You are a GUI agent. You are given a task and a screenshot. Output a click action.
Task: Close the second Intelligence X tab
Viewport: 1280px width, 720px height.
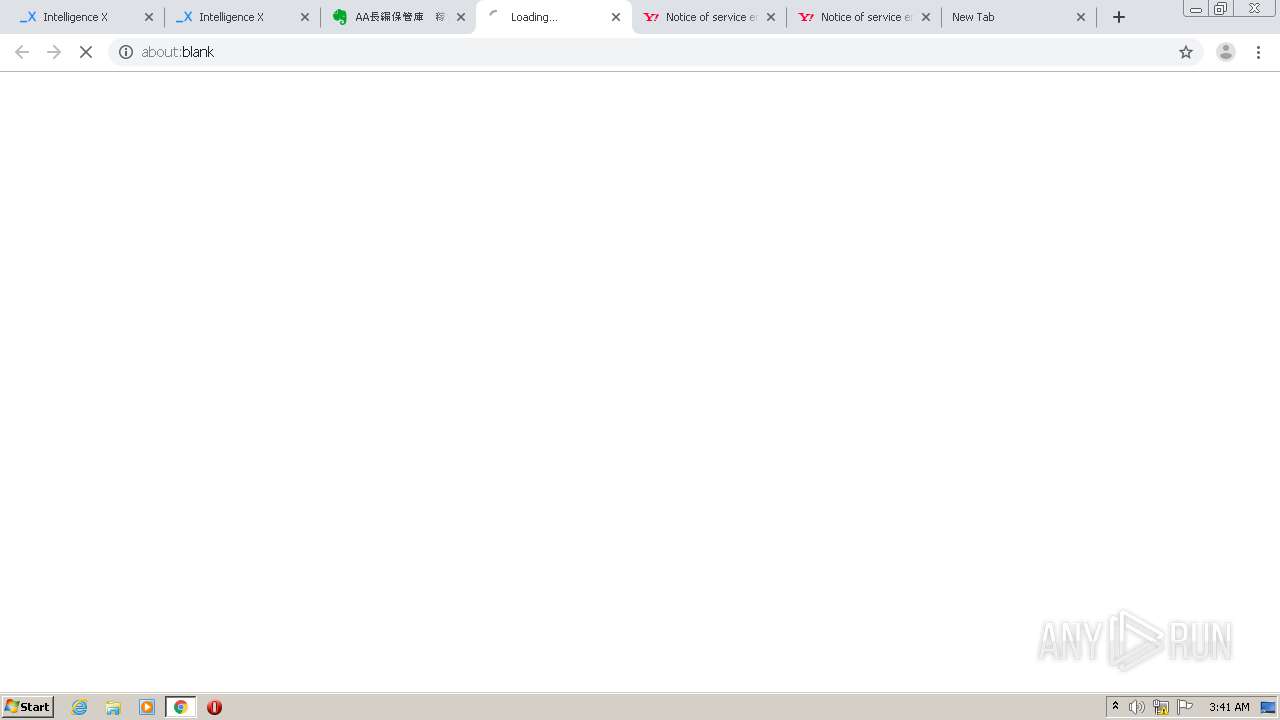click(x=305, y=17)
